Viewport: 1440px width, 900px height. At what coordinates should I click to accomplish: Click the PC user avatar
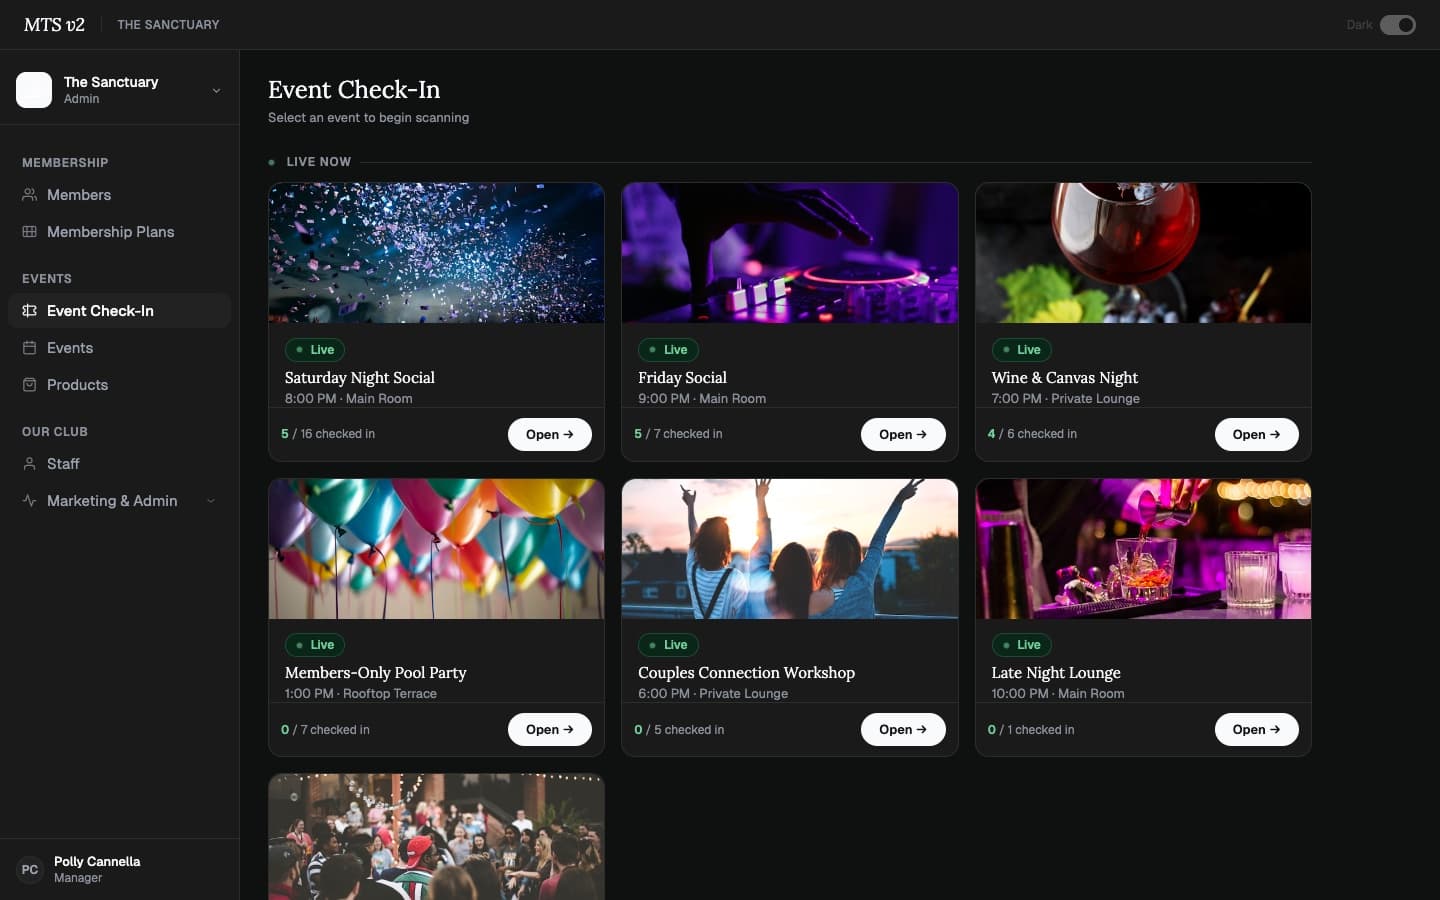pos(30,870)
